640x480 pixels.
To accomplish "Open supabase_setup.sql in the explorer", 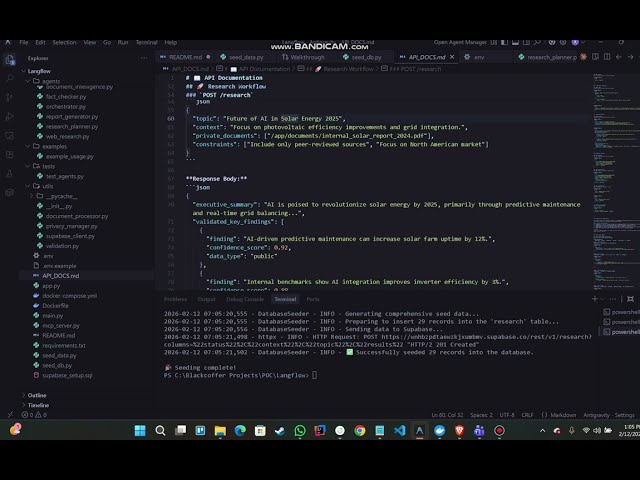I will [x=67, y=376].
